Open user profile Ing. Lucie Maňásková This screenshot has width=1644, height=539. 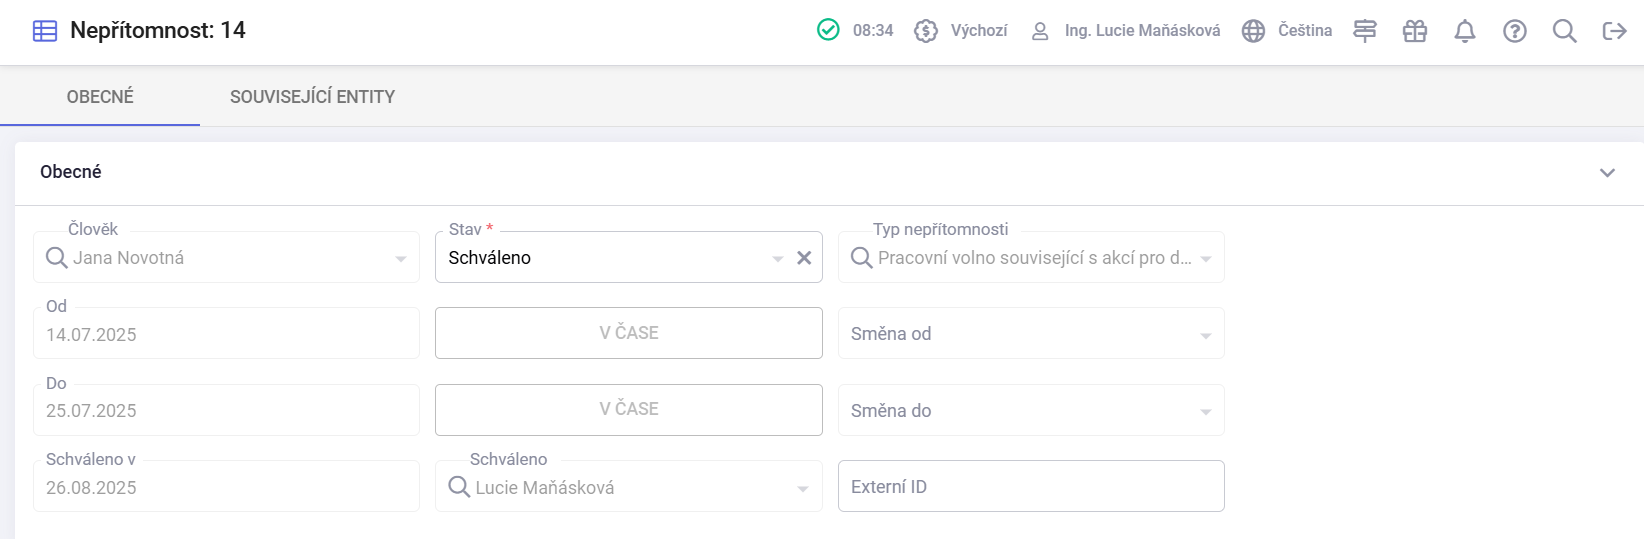click(x=1125, y=31)
